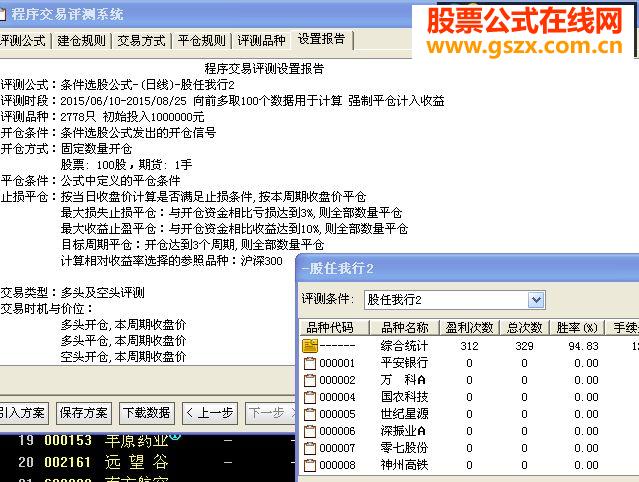Click the icon beside code 000001
This screenshot has height=482, width=639.
310,363
